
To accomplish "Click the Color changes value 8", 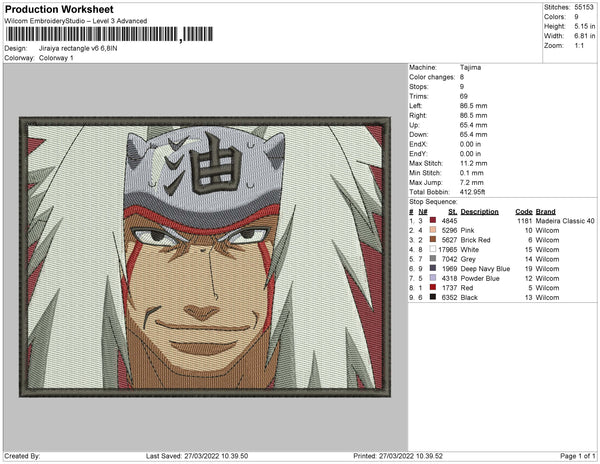I will click(462, 77).
